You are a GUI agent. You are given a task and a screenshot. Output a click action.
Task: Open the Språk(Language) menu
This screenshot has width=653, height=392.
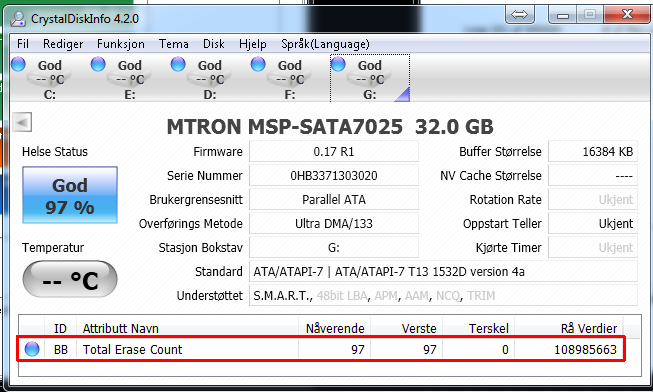point(325,44)
